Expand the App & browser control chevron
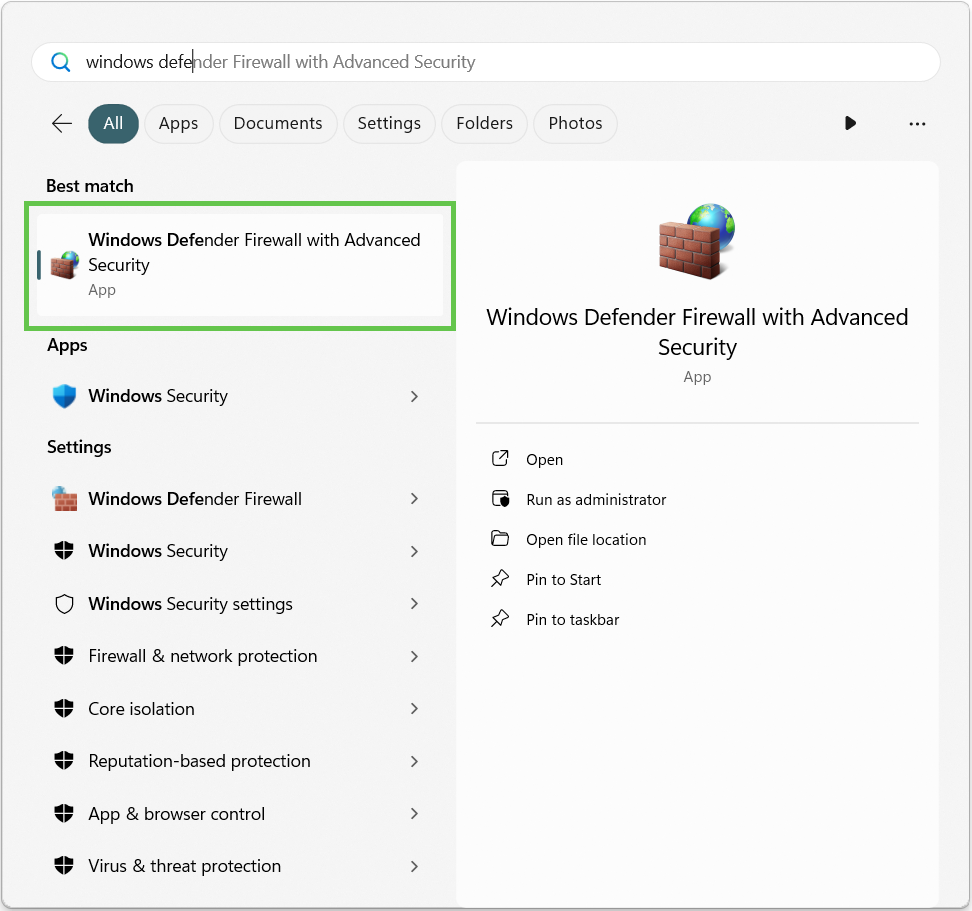This screenshot has width=972, height=911. pyautogui.click(x=415, y=814)
